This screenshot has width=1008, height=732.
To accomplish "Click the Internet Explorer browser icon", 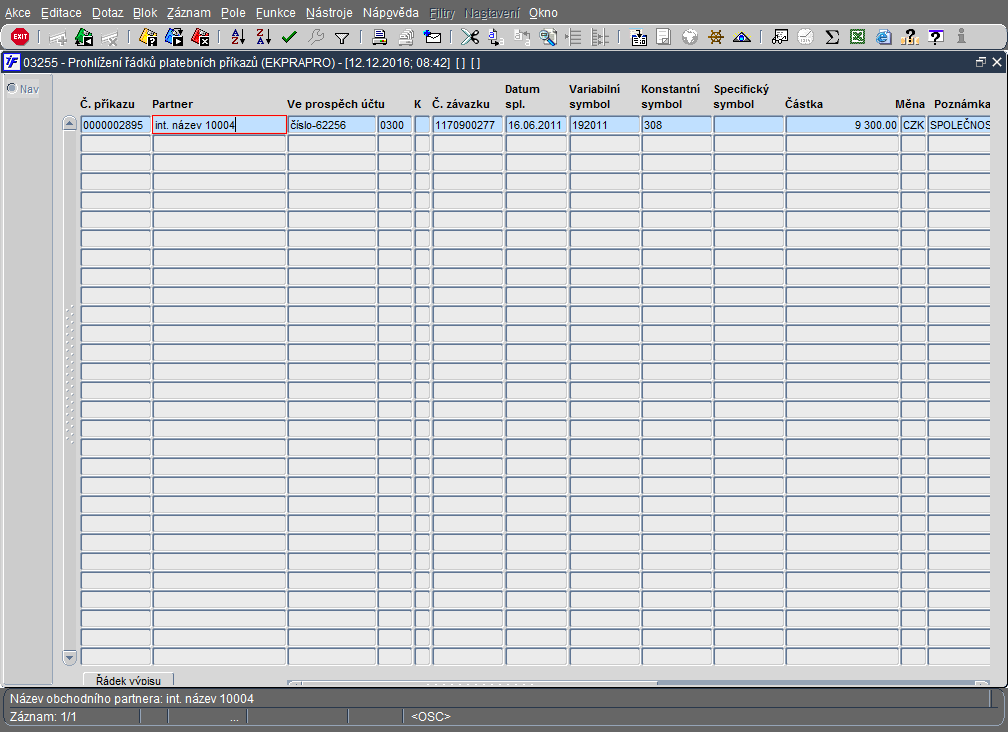I will coord(884,37).
